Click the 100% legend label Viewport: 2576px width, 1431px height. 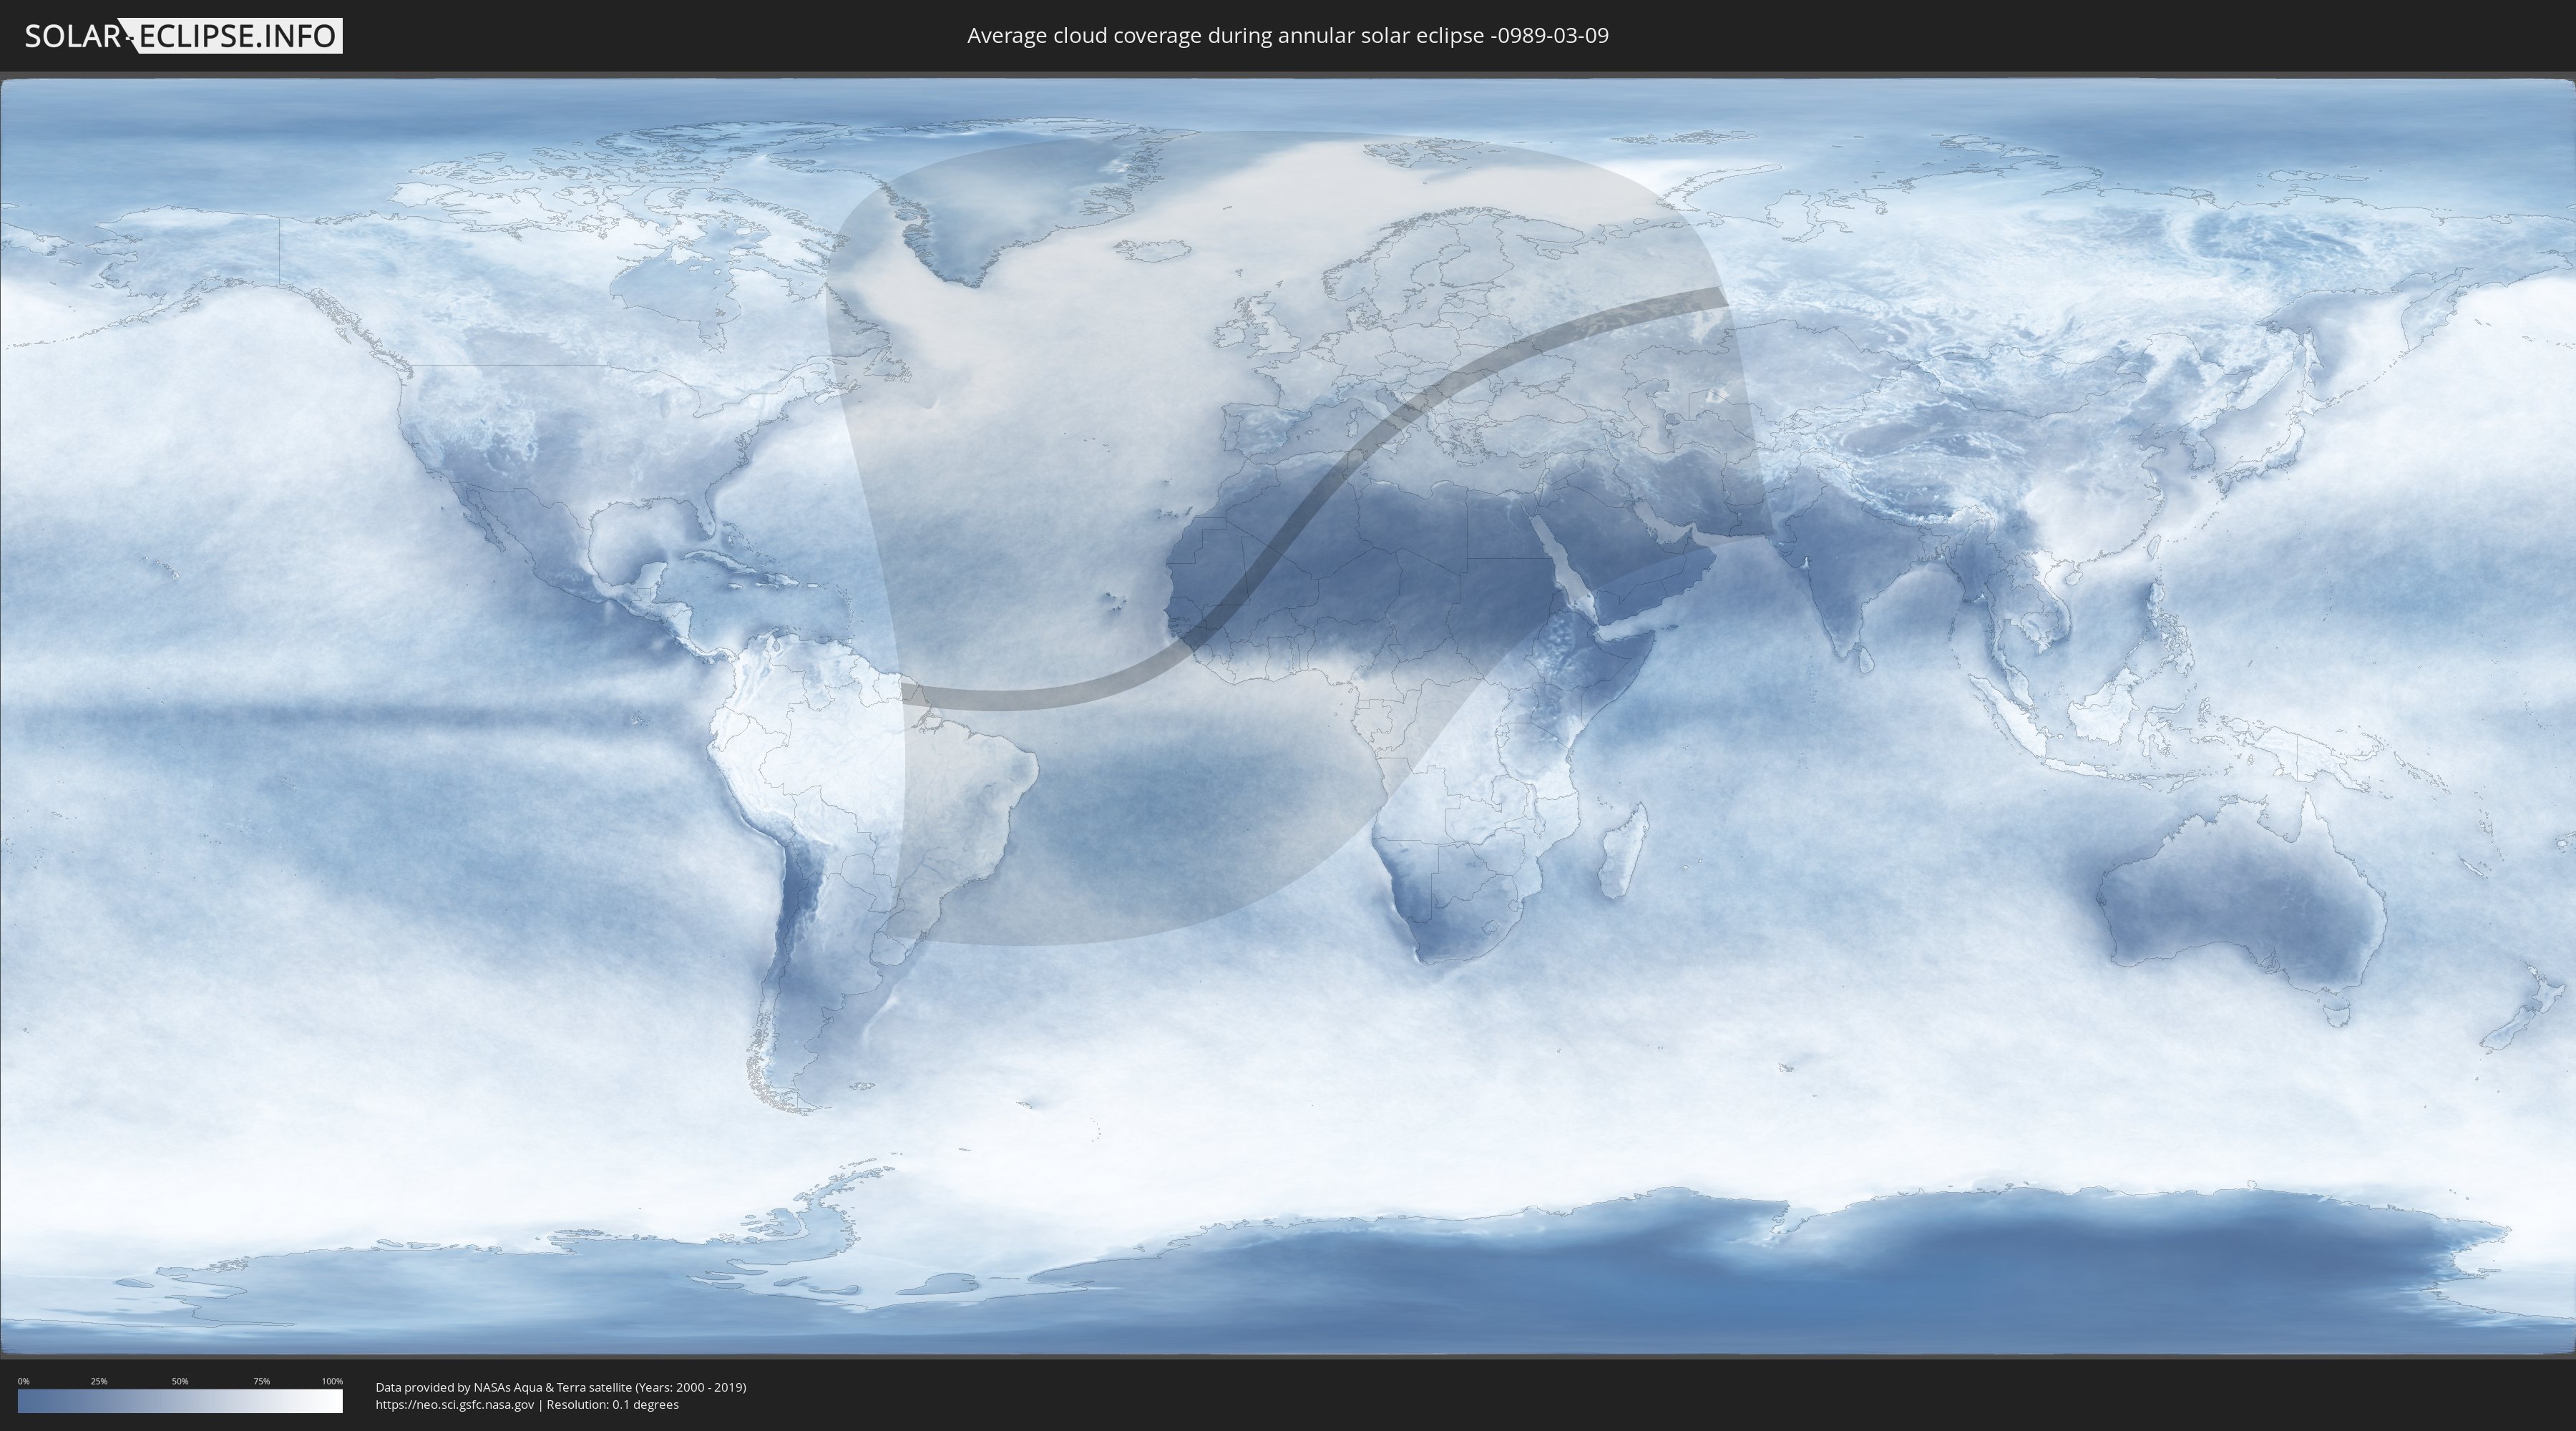[x=332, y=1381]
